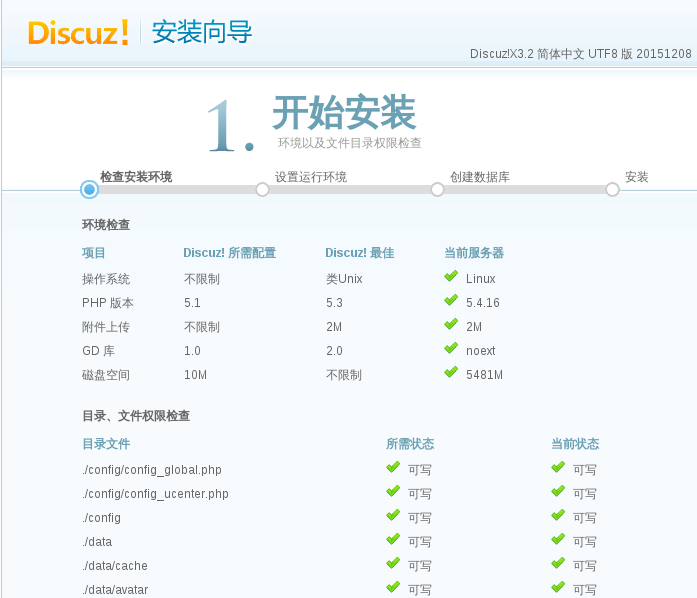The height and width of the screenshot is (598, 697).
Task: Select the 创建数据库 step label
Action: coord(480,177)
